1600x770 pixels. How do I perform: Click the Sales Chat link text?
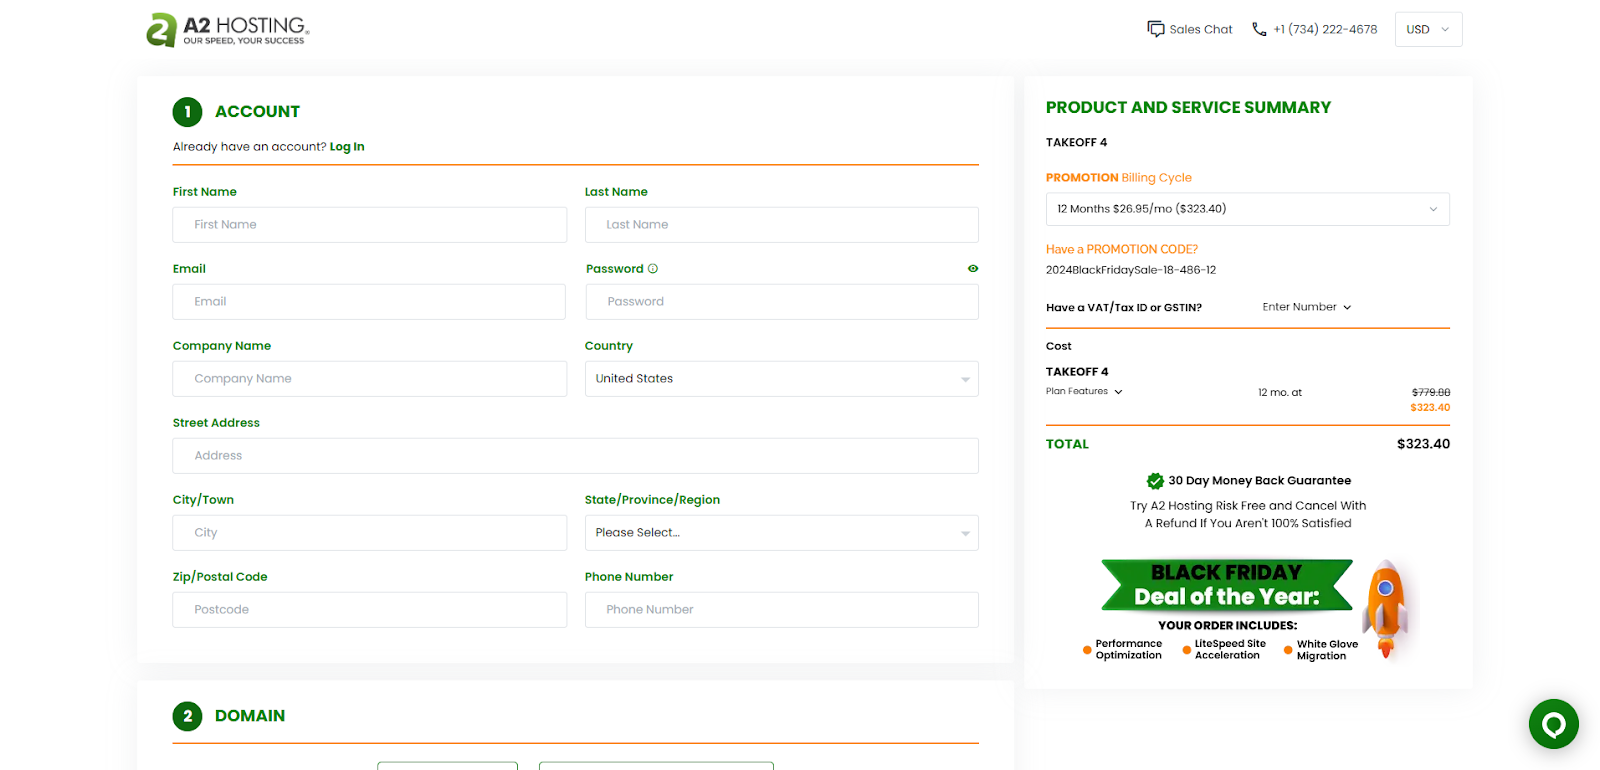tap(1201, 29)
